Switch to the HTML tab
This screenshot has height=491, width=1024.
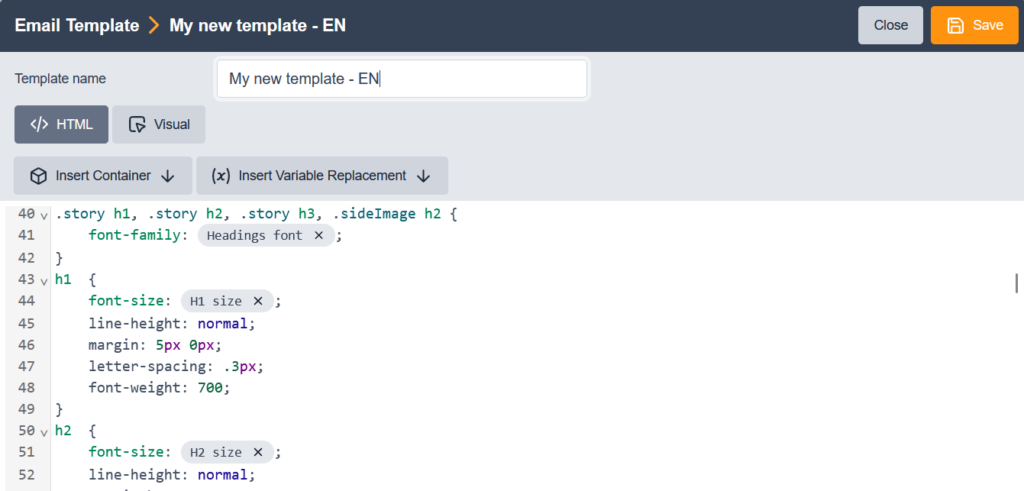pos(61,125)
